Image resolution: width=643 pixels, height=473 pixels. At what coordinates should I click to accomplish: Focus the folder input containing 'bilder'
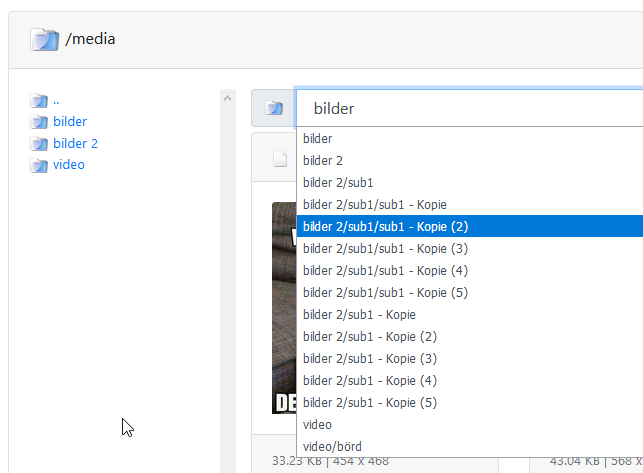point(470,108)
